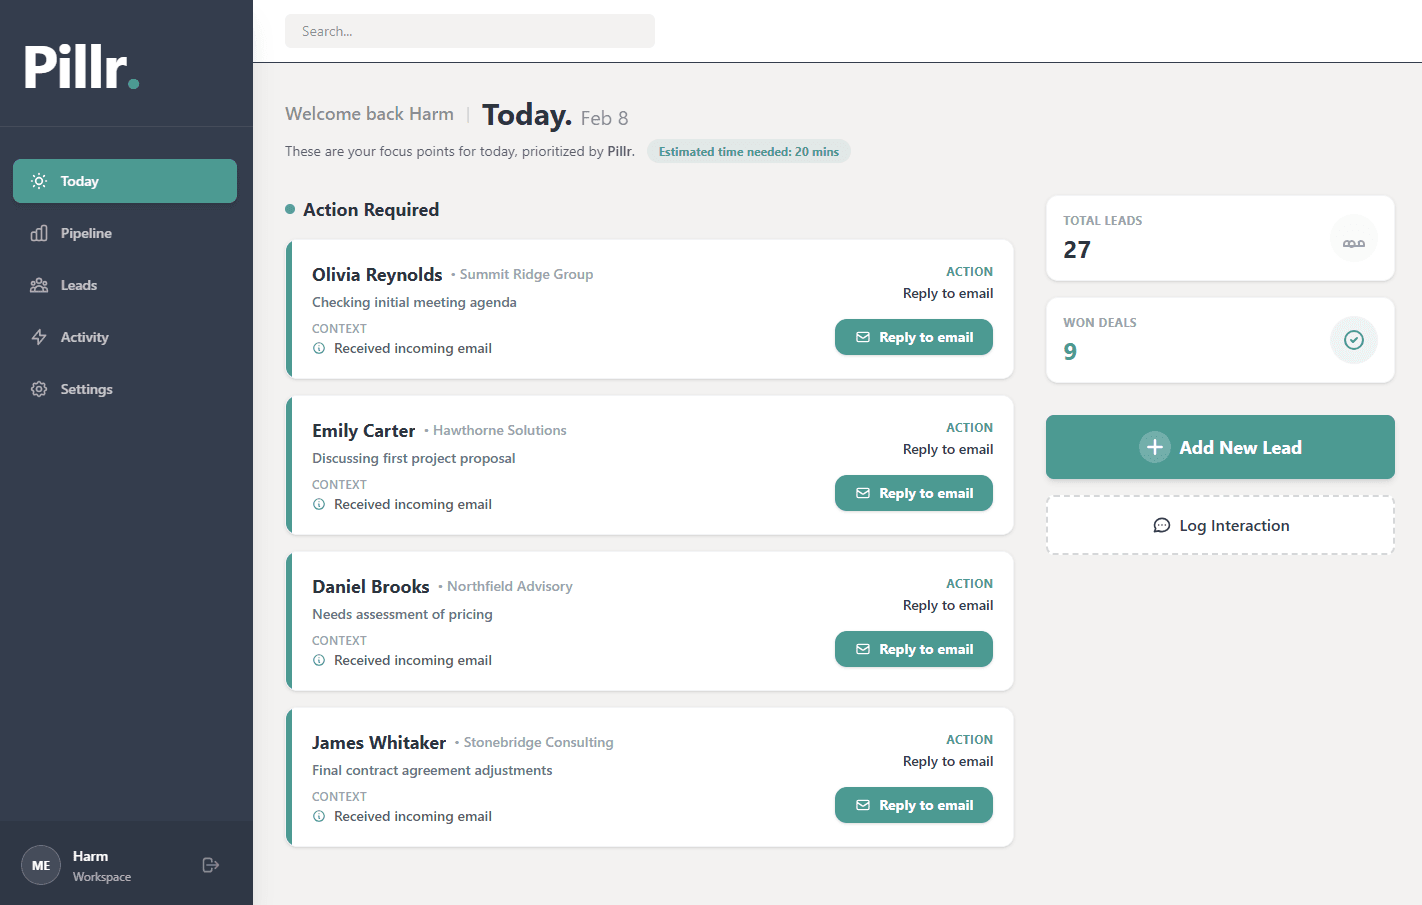Screen dimensions: 1422x905
Task: Reply to email for Daniel Brooks
Action: (913, 649)
